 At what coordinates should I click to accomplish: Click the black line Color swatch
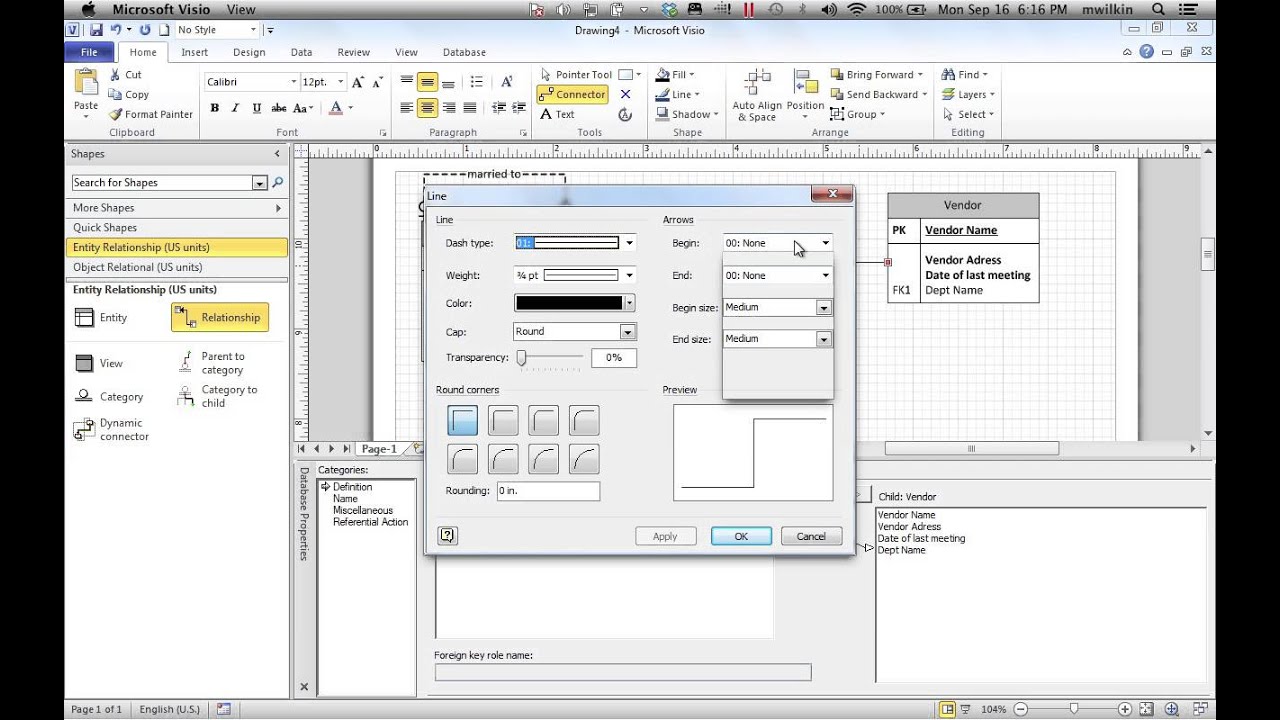pyautogui.click(x=568, y=303)
